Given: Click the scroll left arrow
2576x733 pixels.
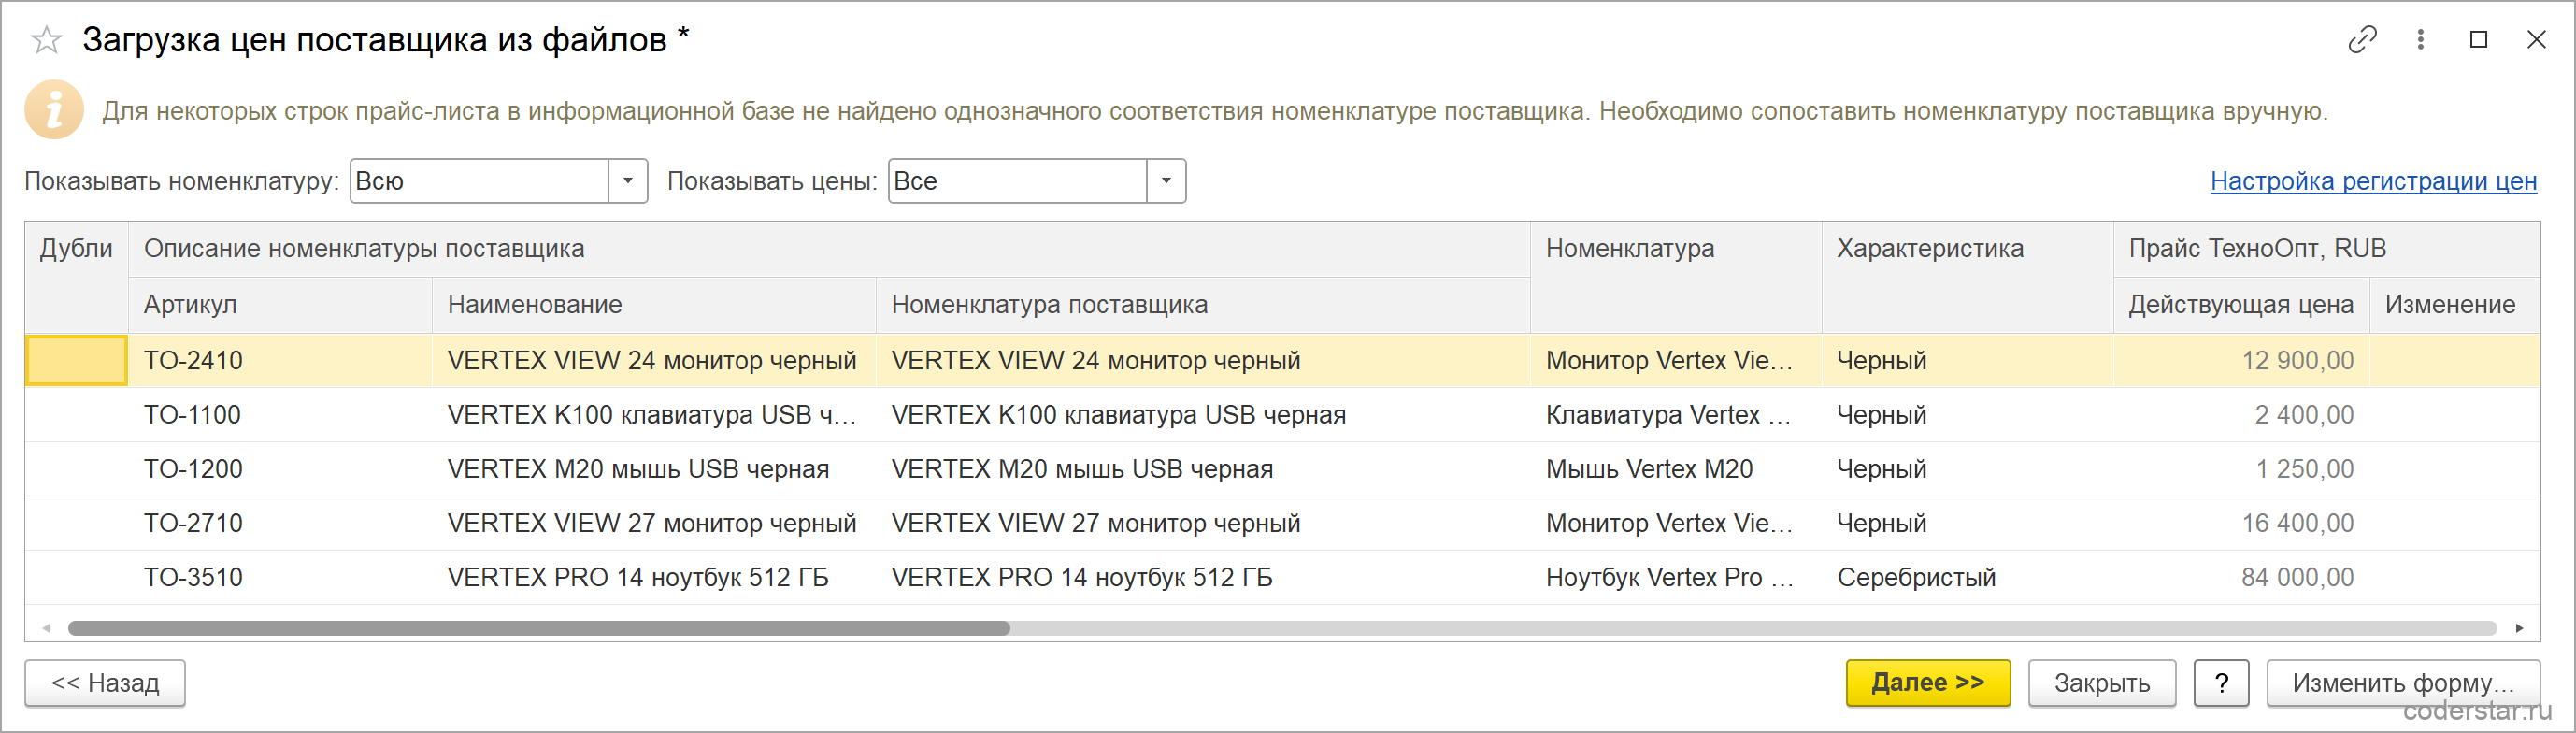Looking at the screenshot, I should pyautogui.click(x=46, y=628).
